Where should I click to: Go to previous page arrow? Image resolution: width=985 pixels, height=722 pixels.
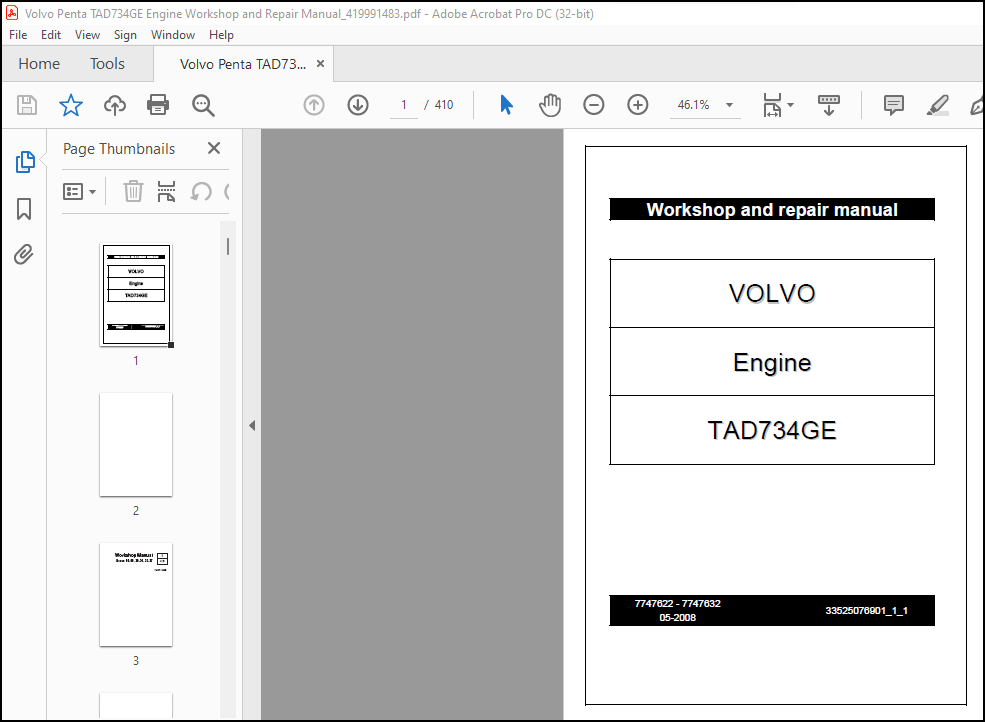(x=314, y=105)
